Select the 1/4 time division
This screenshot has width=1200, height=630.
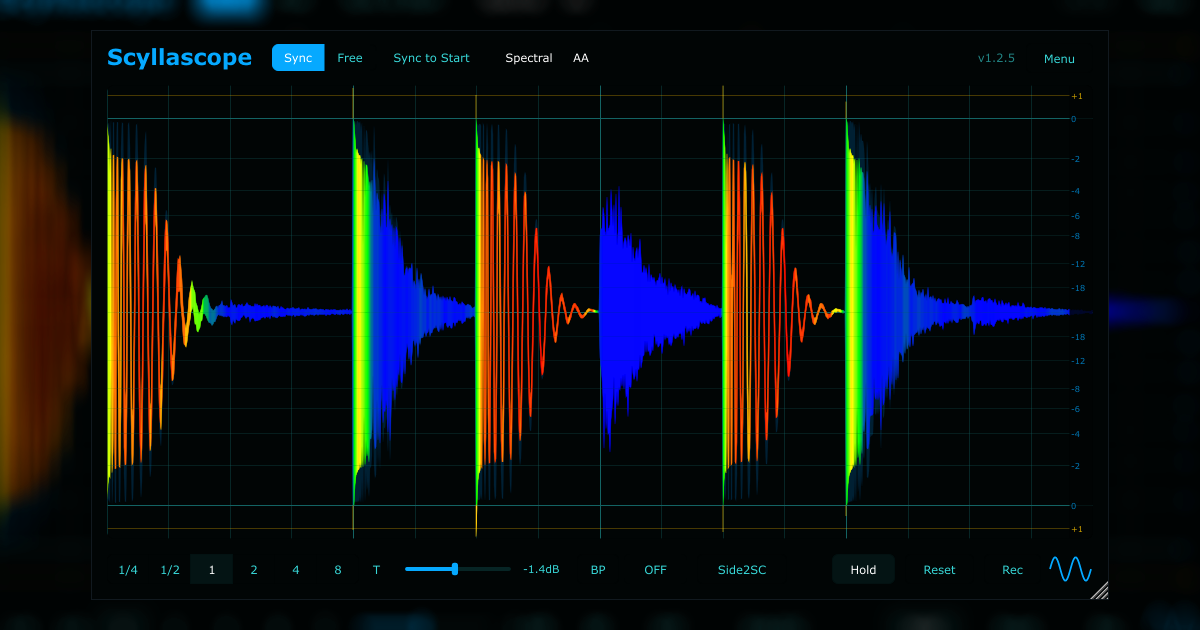click(127, 569)
